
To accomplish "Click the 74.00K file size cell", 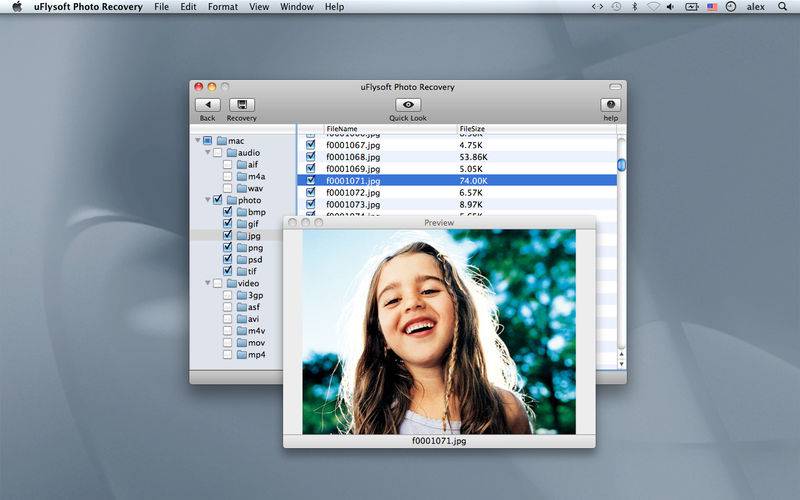I will click(x=473, y=181).
